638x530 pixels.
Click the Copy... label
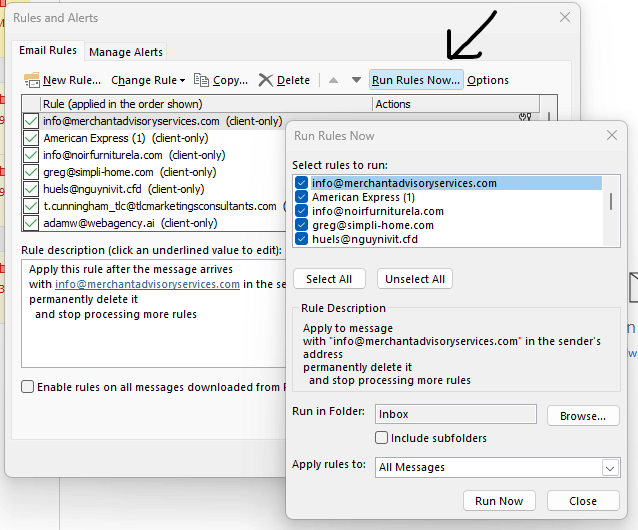pos(230,80)
